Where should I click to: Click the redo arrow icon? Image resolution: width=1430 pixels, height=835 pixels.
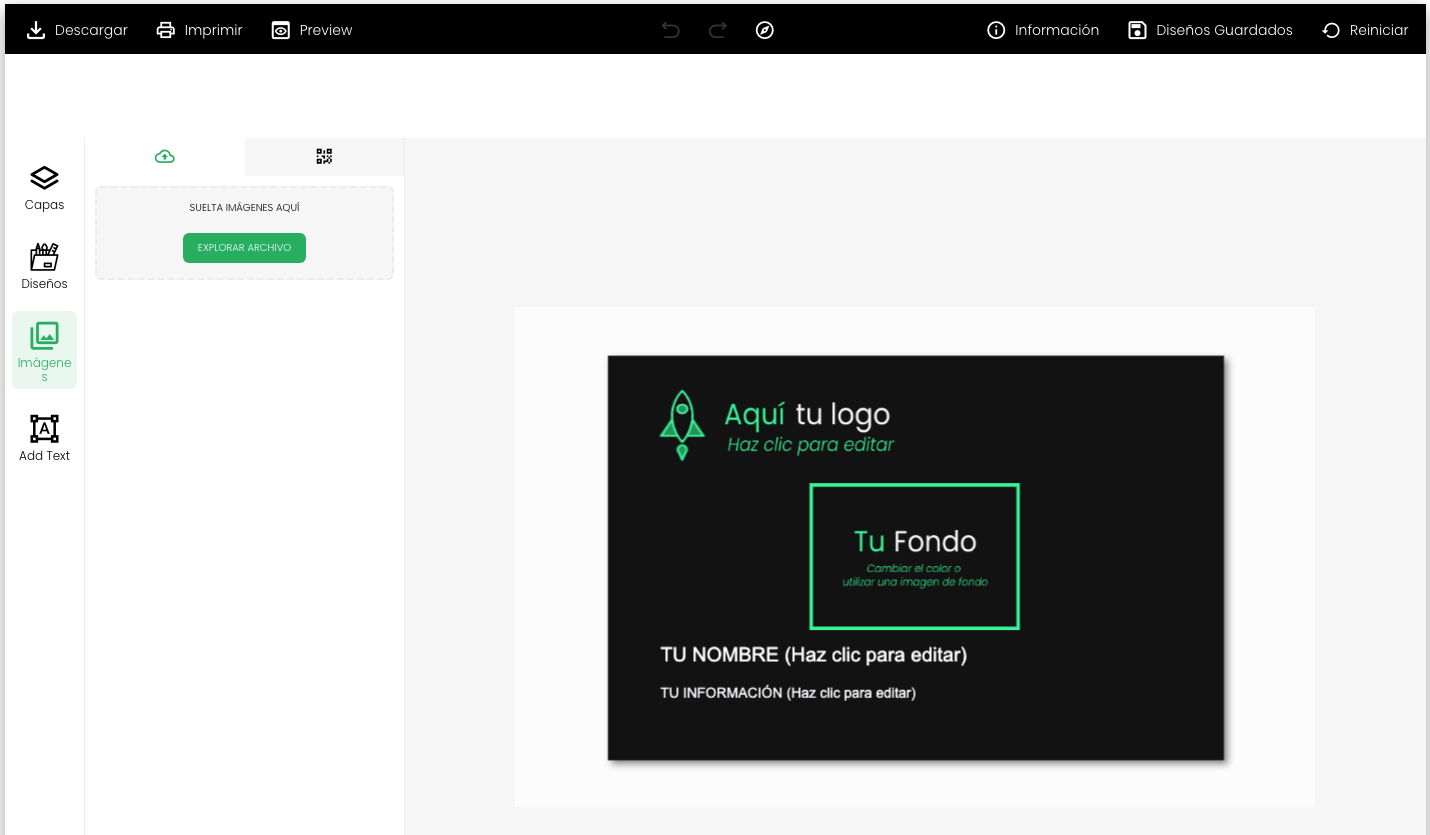[717, 30]
